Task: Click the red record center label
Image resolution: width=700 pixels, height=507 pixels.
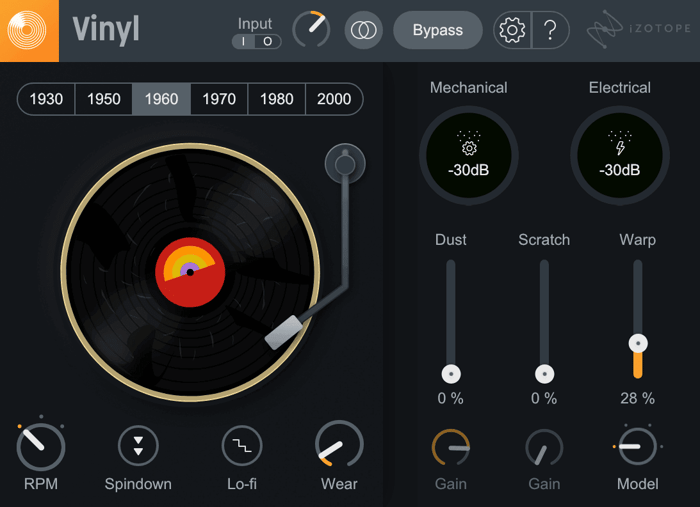Action: [190, 272]
